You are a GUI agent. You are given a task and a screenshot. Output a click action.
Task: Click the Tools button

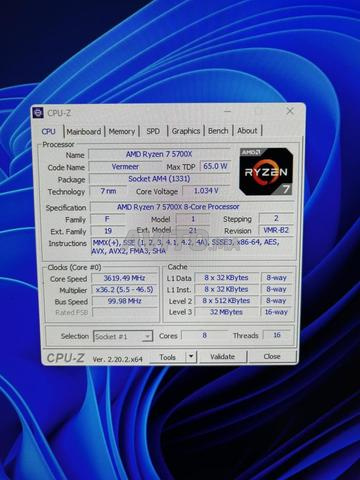tap(167, 357)
